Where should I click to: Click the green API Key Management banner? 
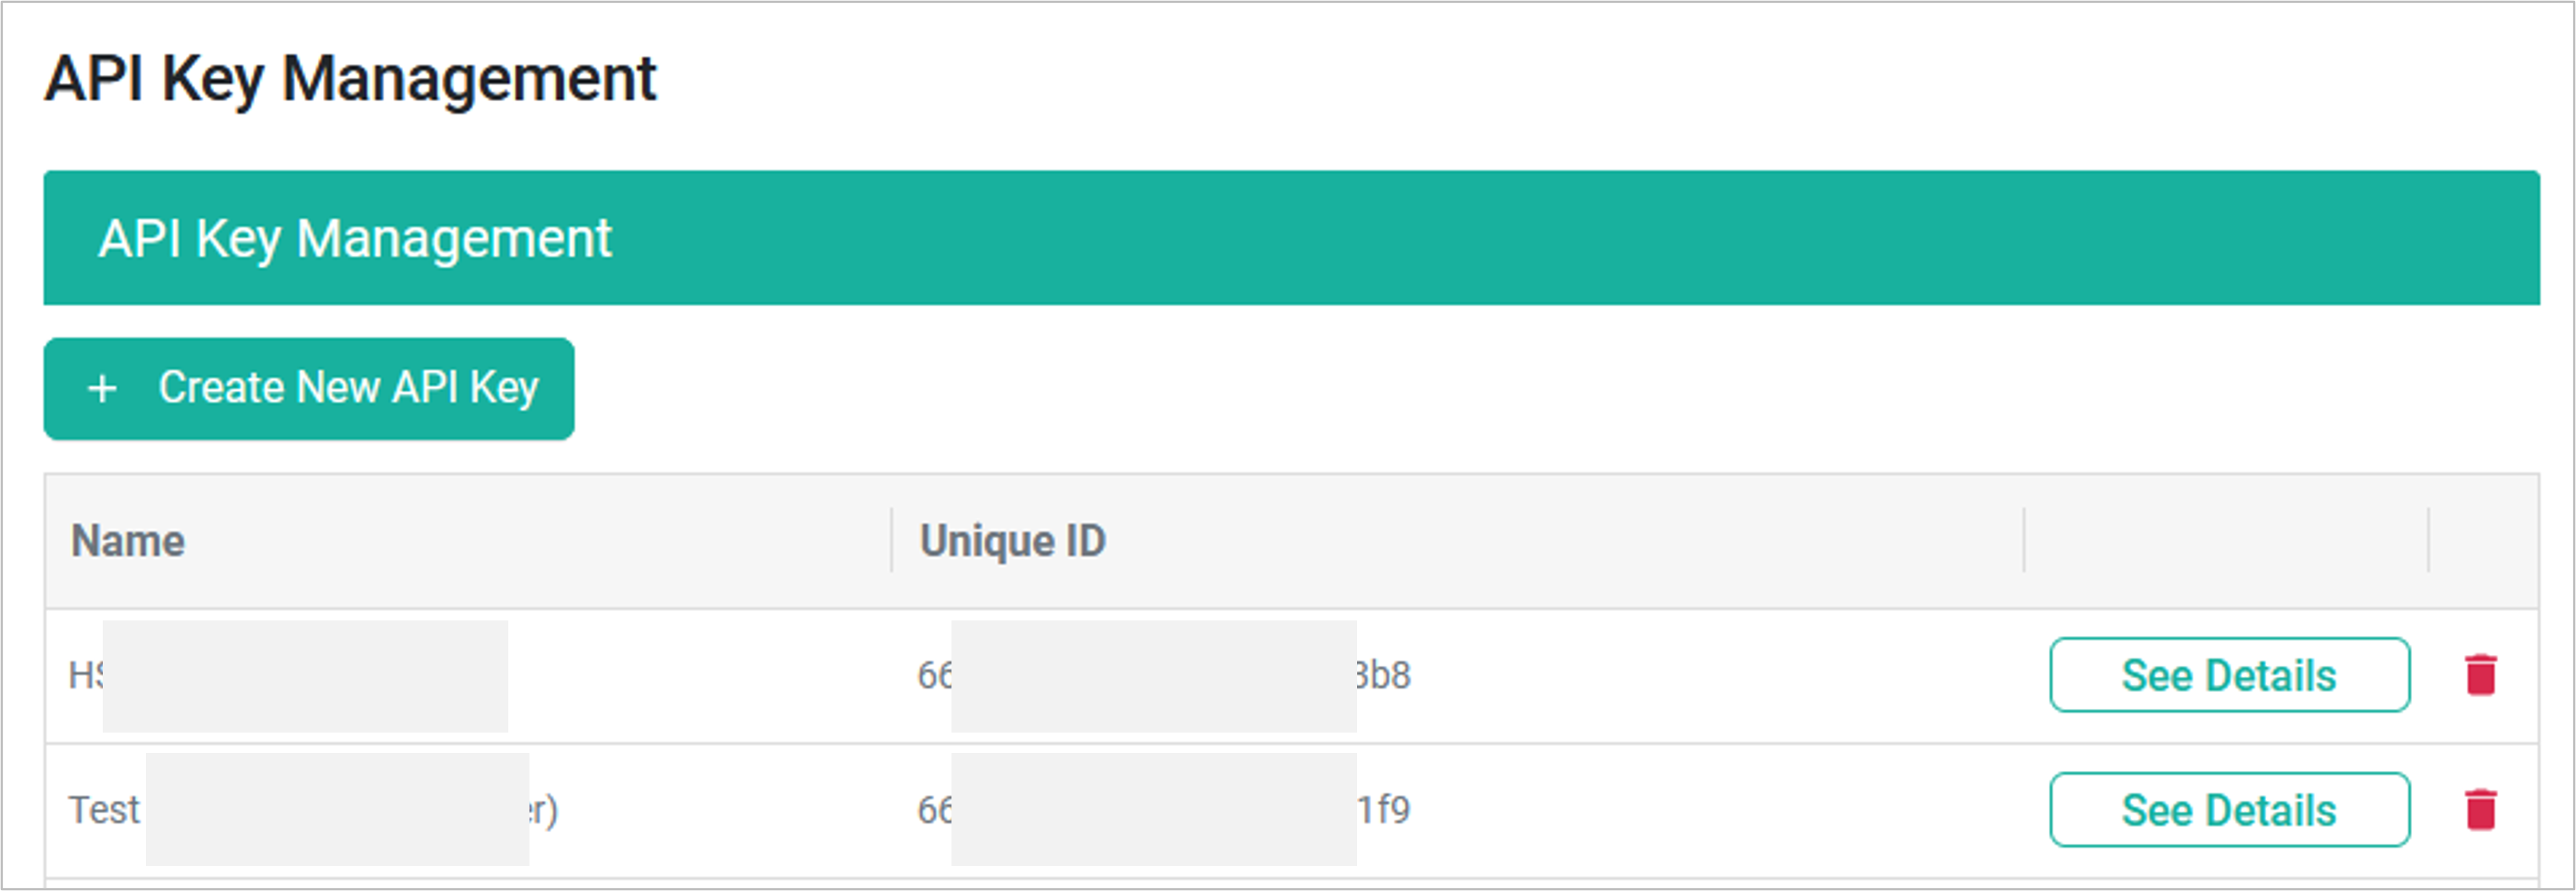[1291, 238]
